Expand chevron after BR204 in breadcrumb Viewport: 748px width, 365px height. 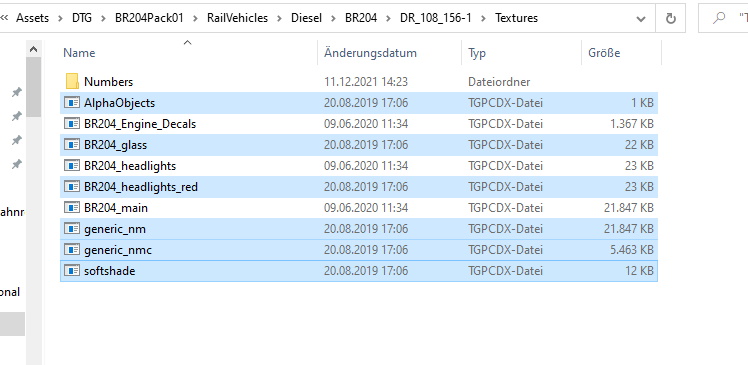(388, 18)
